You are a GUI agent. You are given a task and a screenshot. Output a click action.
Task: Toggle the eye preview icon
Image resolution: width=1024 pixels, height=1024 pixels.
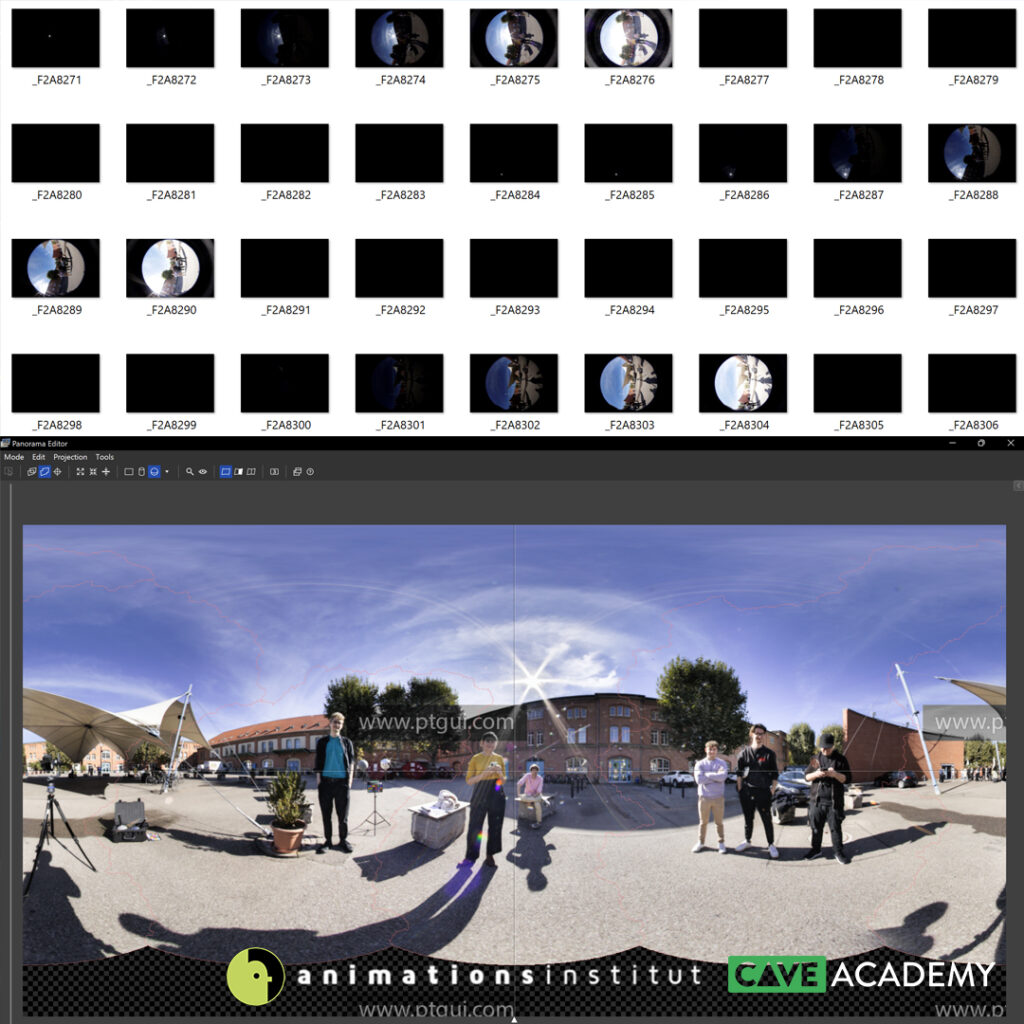(202, 471)
